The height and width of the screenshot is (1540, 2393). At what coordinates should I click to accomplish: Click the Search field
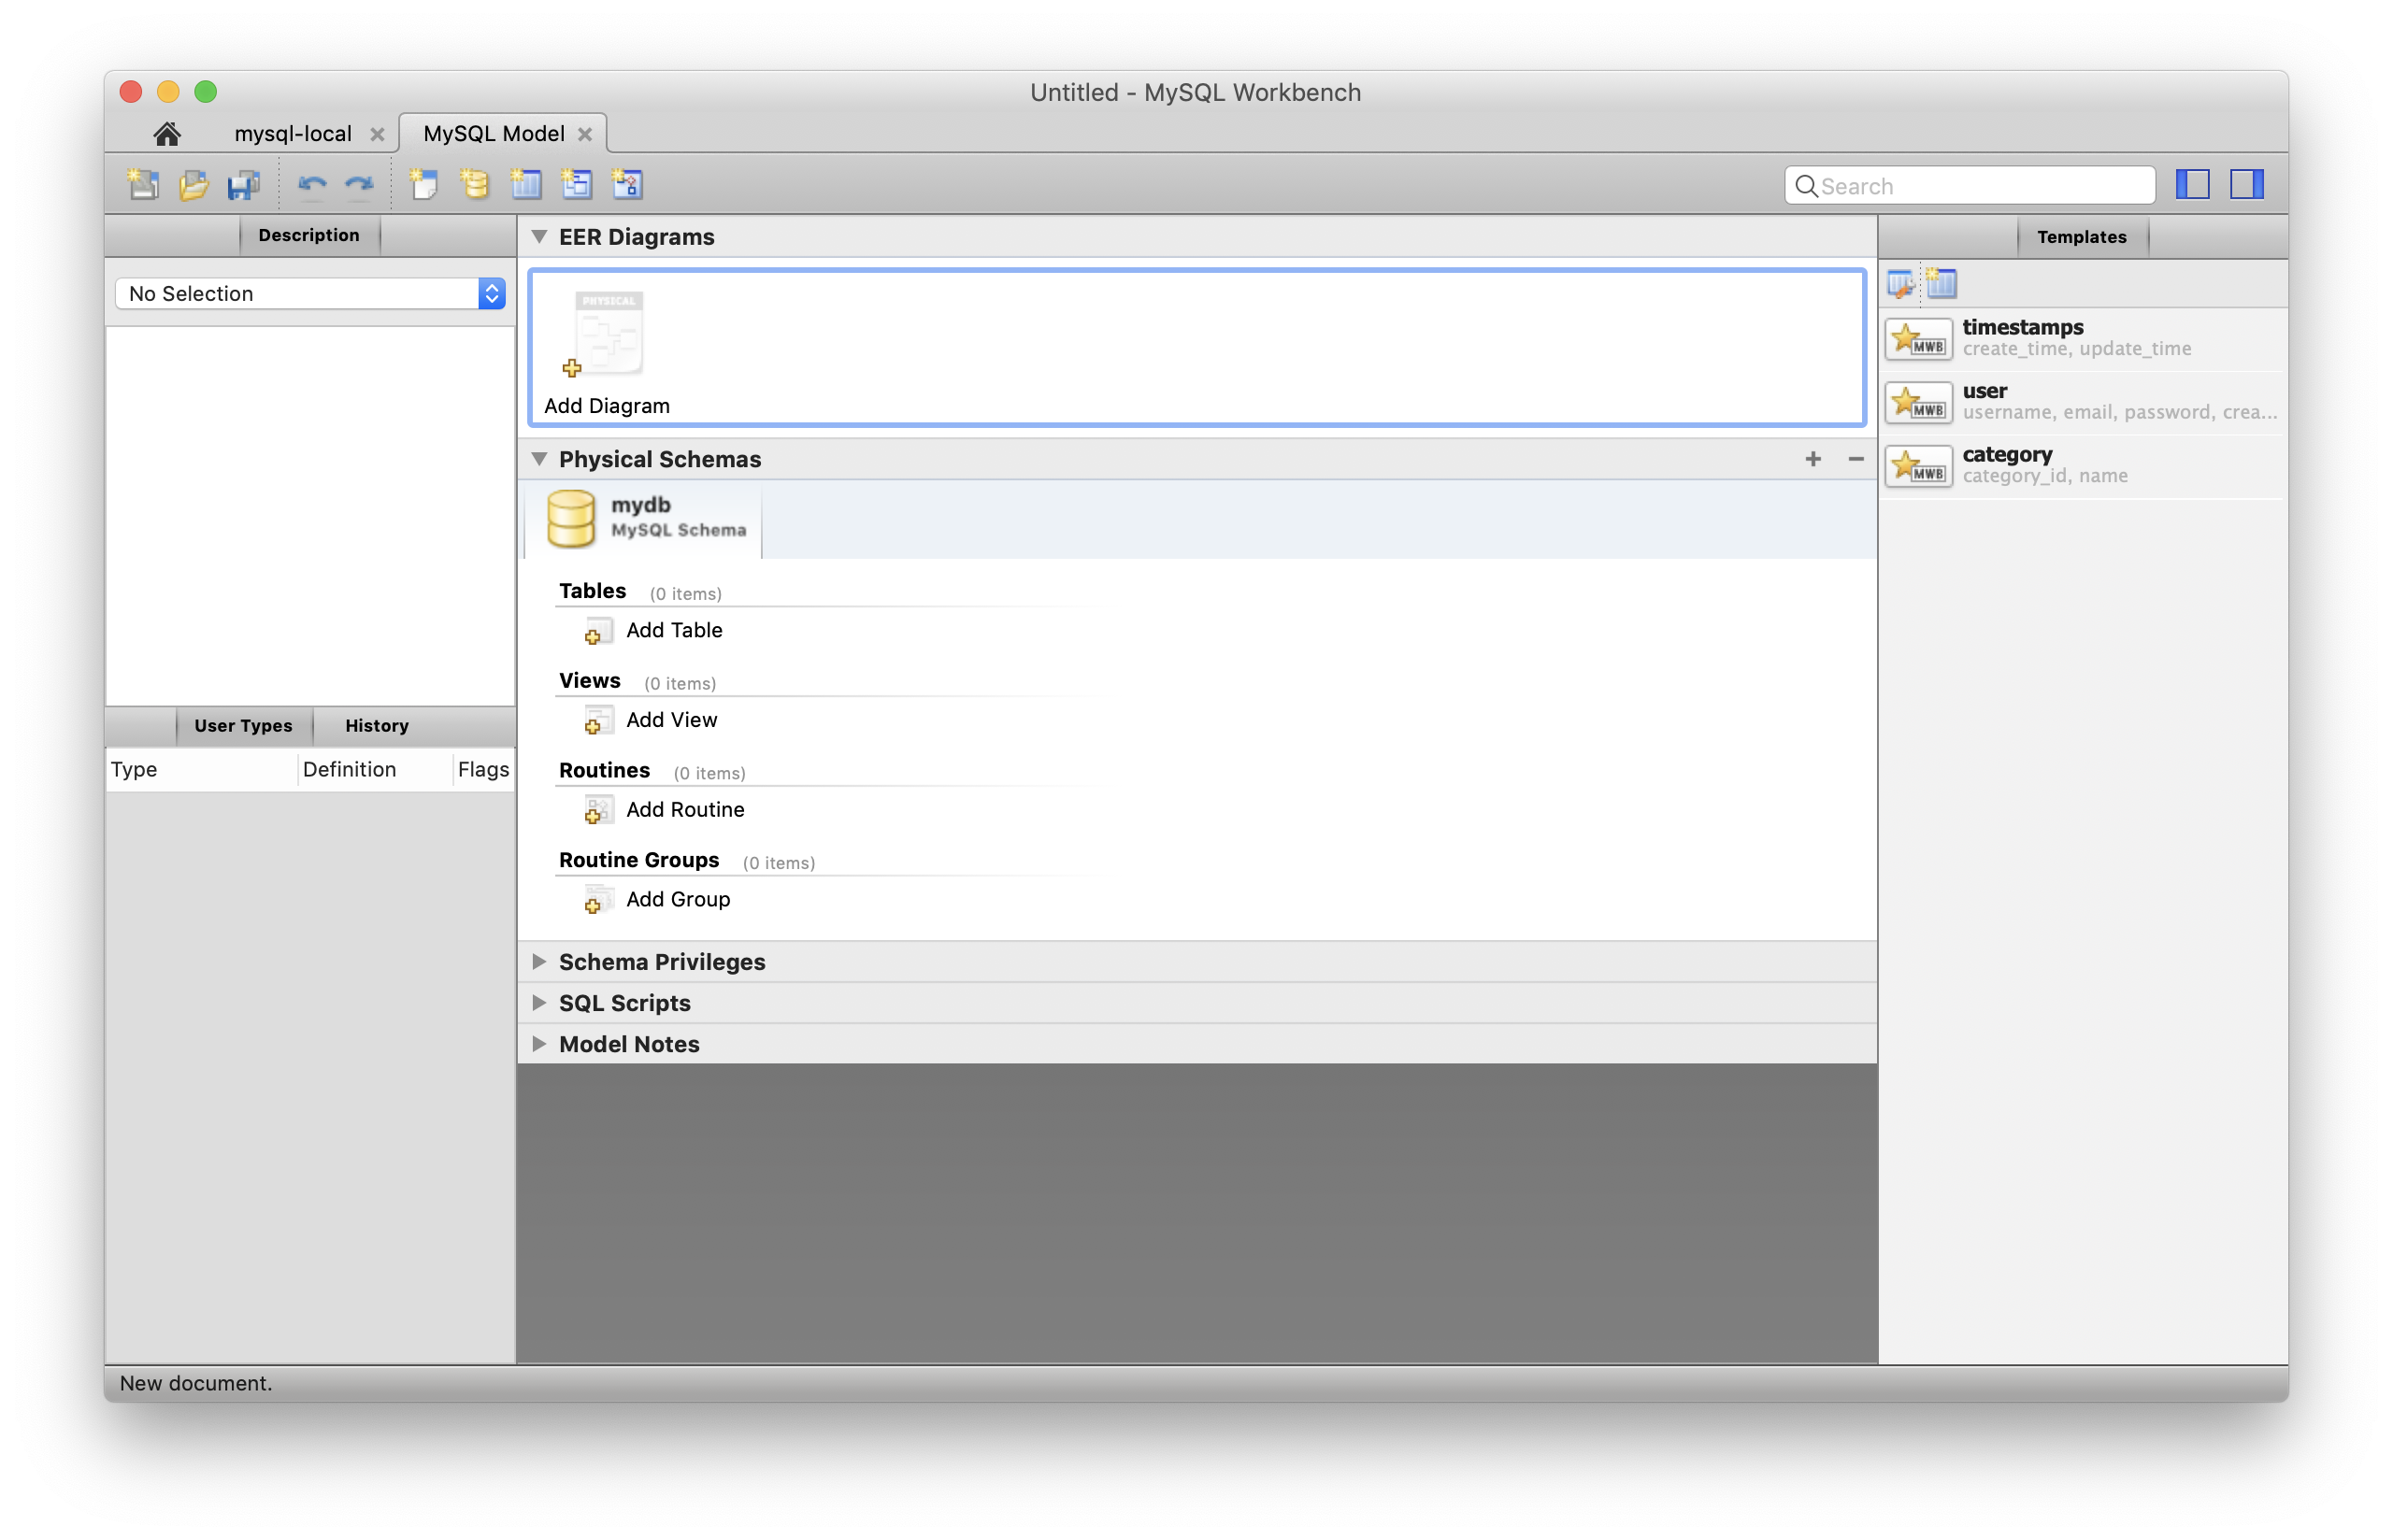coord(1969,186)
